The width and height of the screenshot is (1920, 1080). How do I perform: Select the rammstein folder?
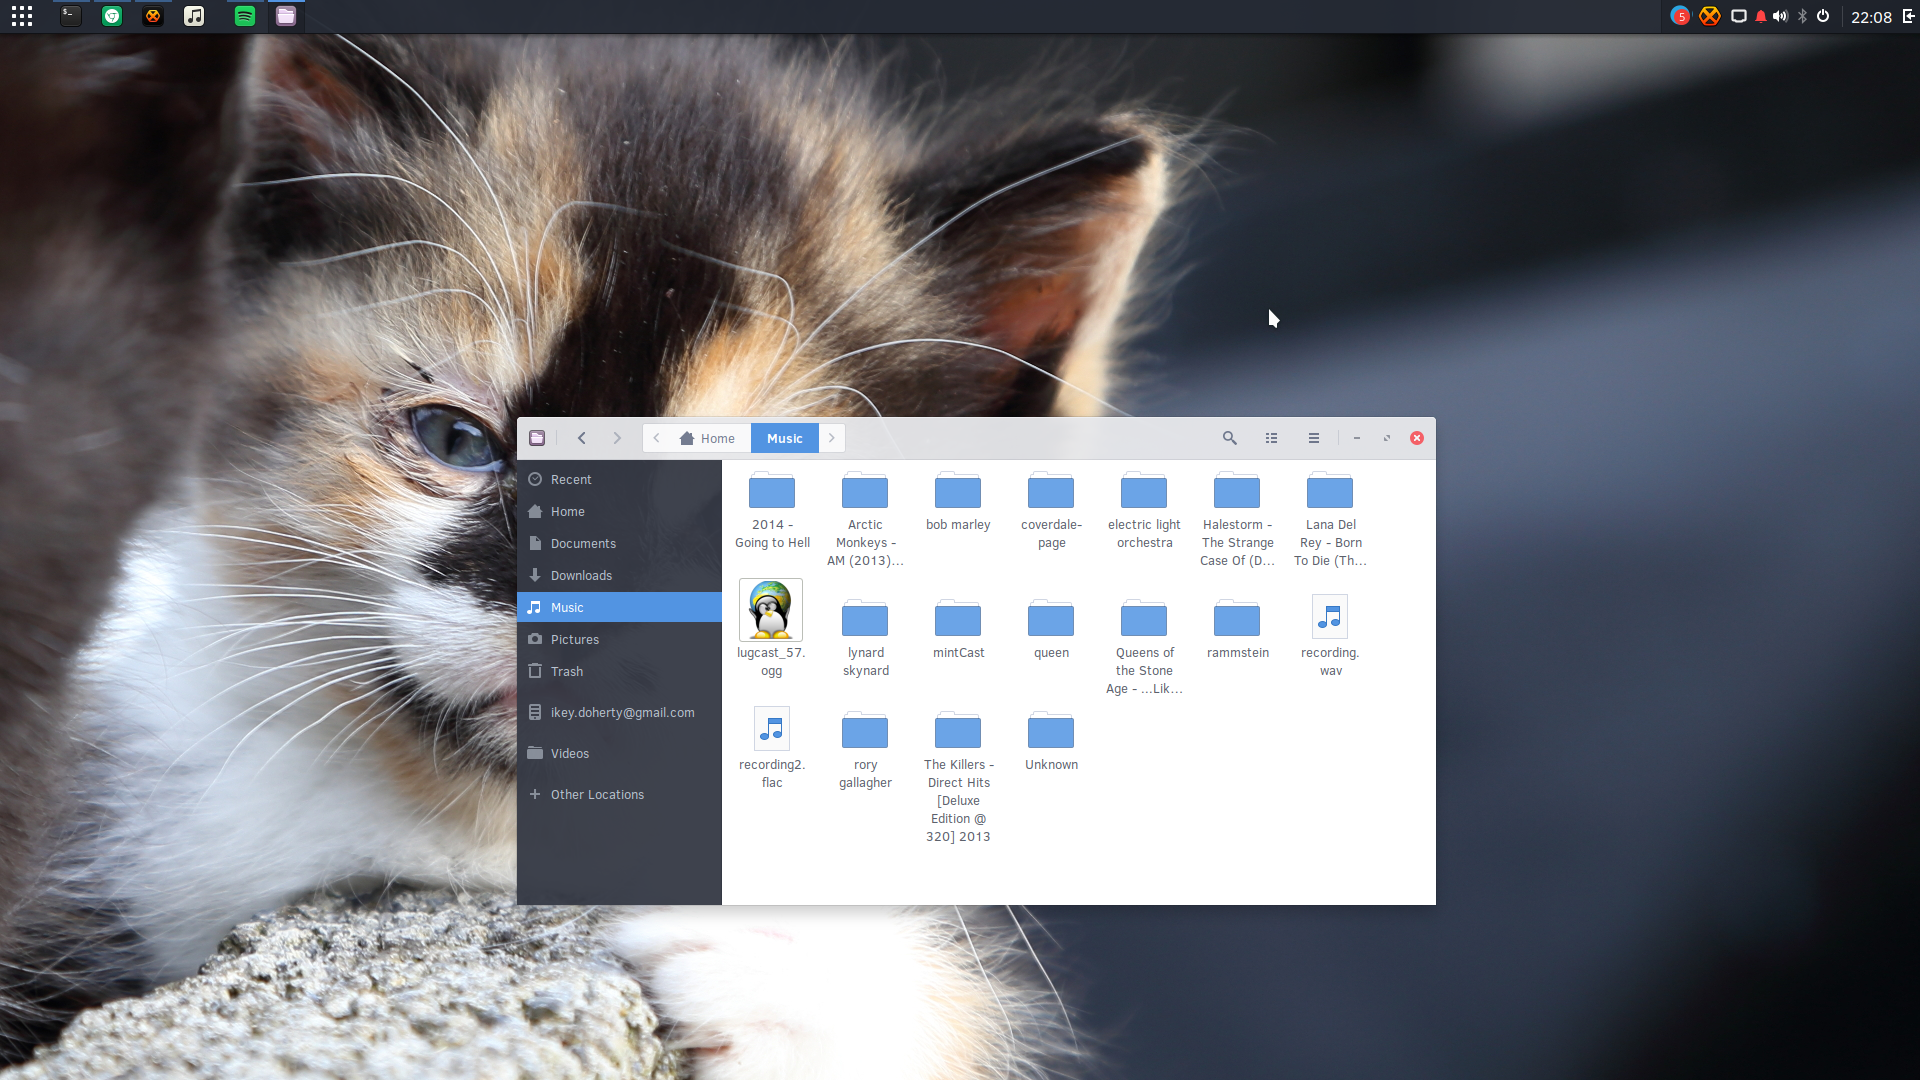[x=1237, y=620]
